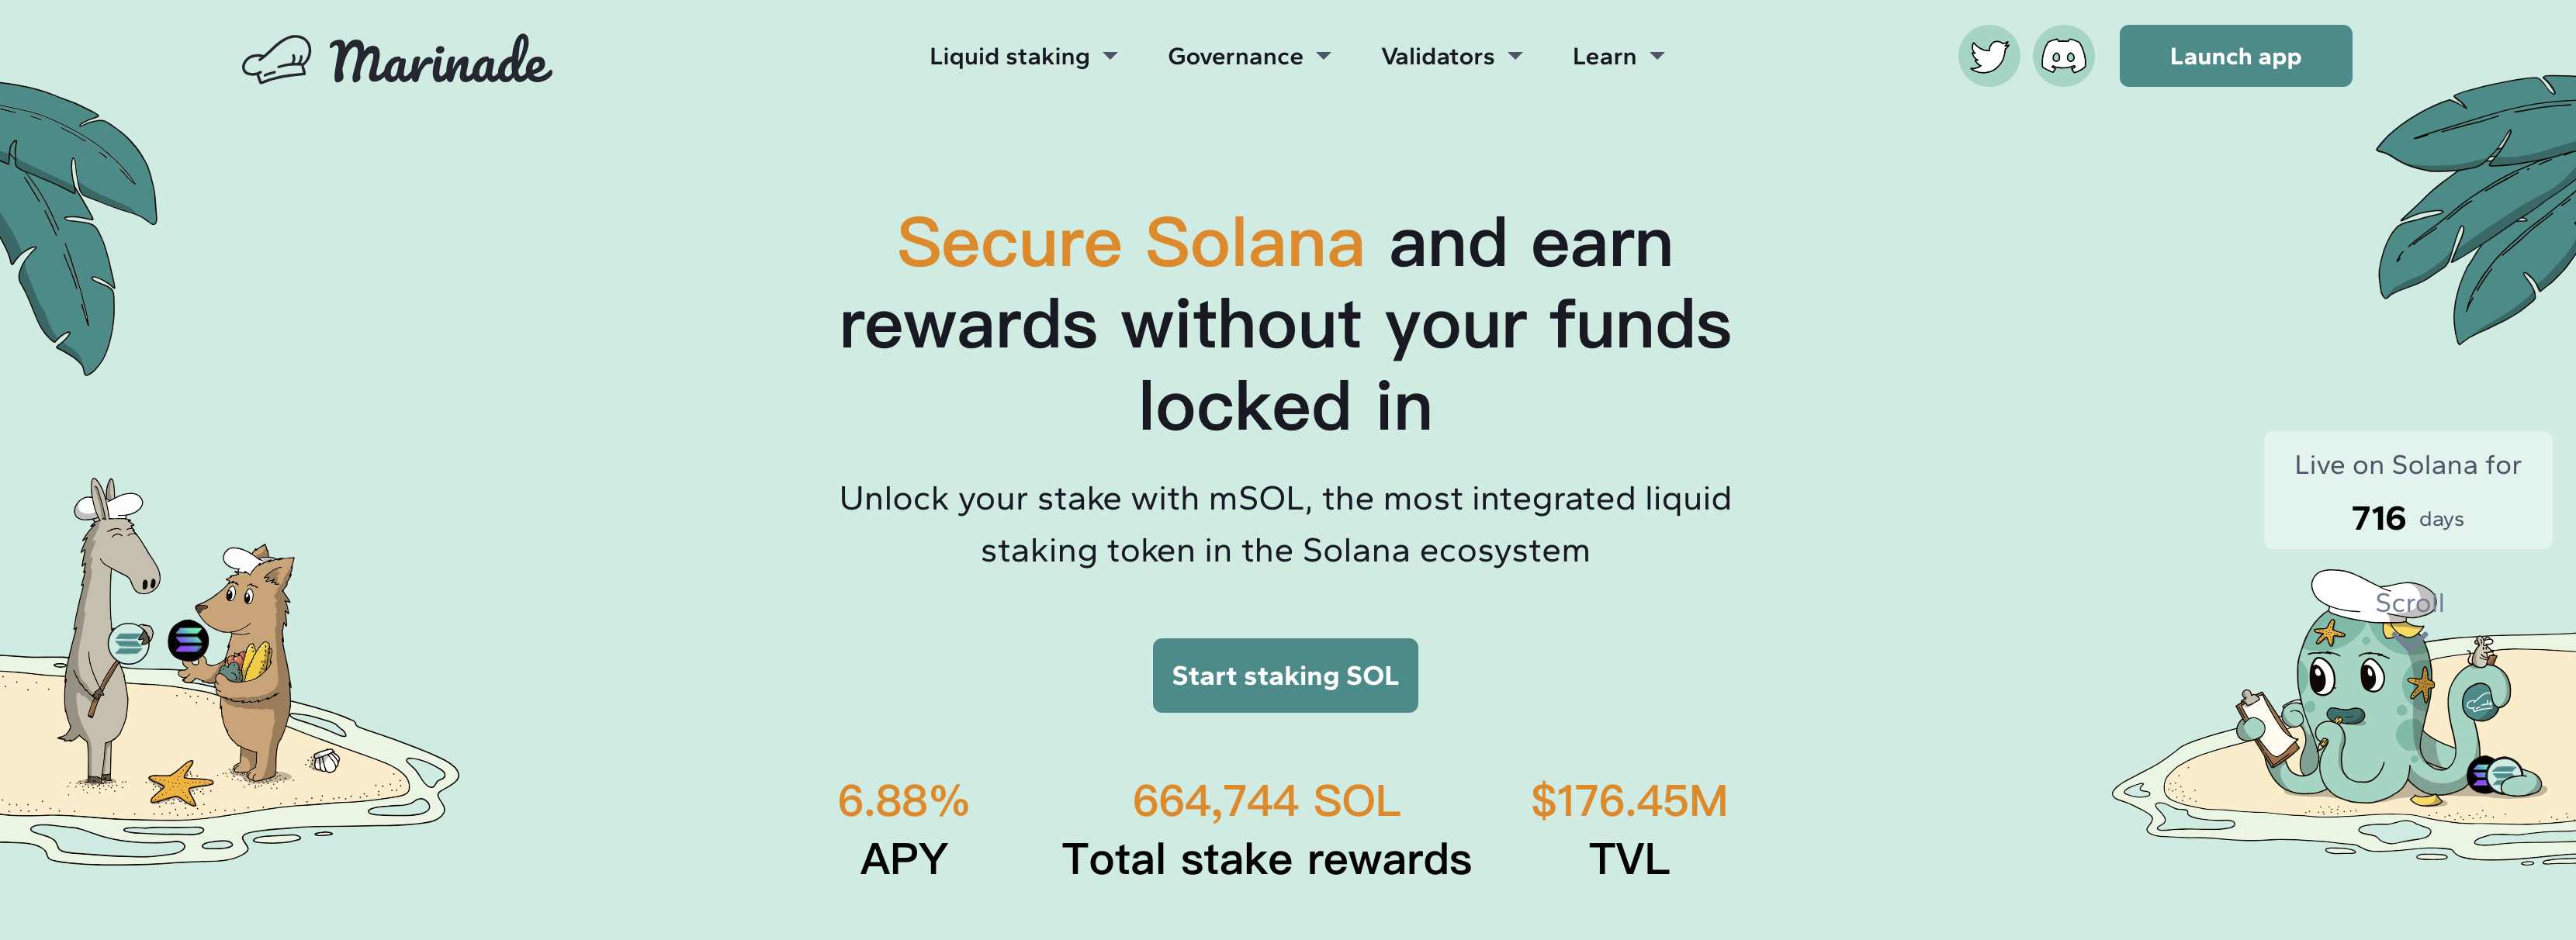Screen dimensions: 2576x940
Task: Click the black Solana coin held by the dog
Action: (x=188, y=640)
